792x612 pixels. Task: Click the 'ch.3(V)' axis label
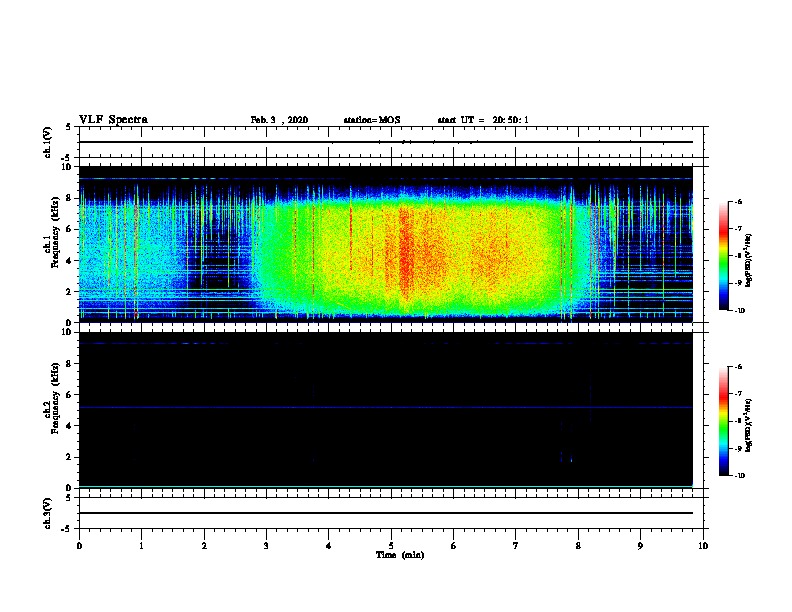[x=47, y=513]
